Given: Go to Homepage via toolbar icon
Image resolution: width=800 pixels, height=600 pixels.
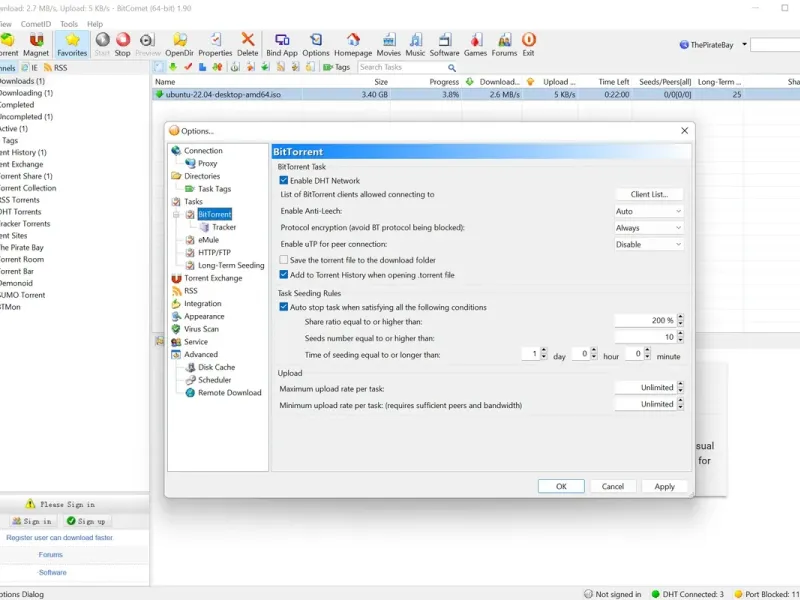Looking at the screenshot, I should 353,44.
